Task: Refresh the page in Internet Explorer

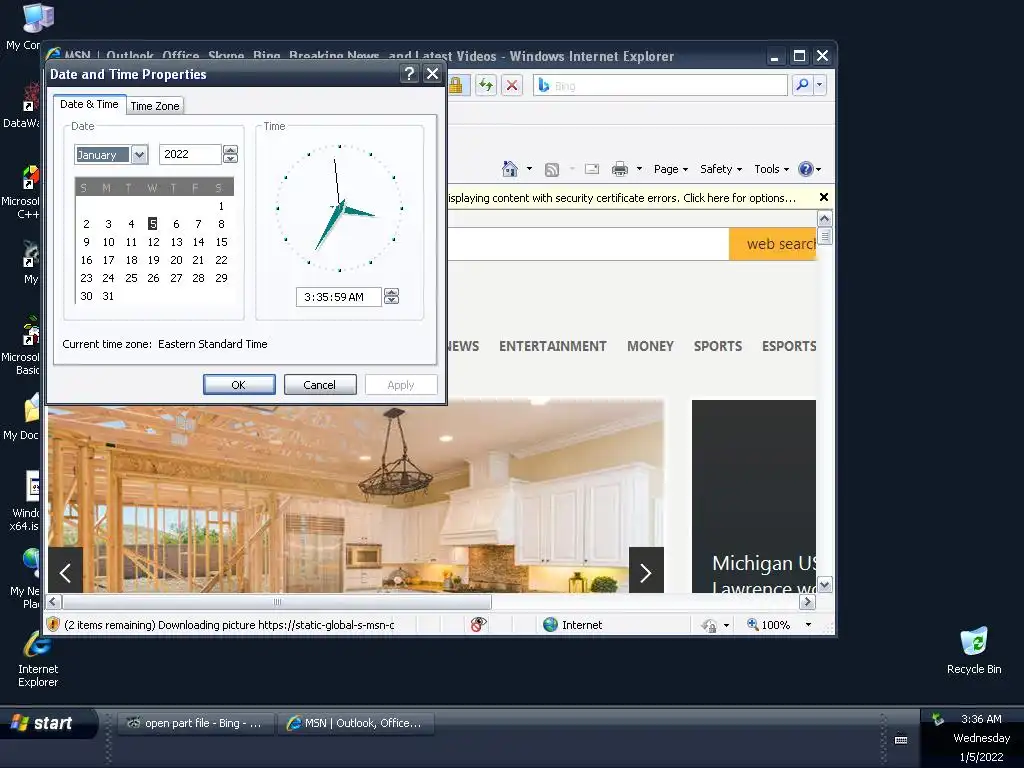Action: 486,85
